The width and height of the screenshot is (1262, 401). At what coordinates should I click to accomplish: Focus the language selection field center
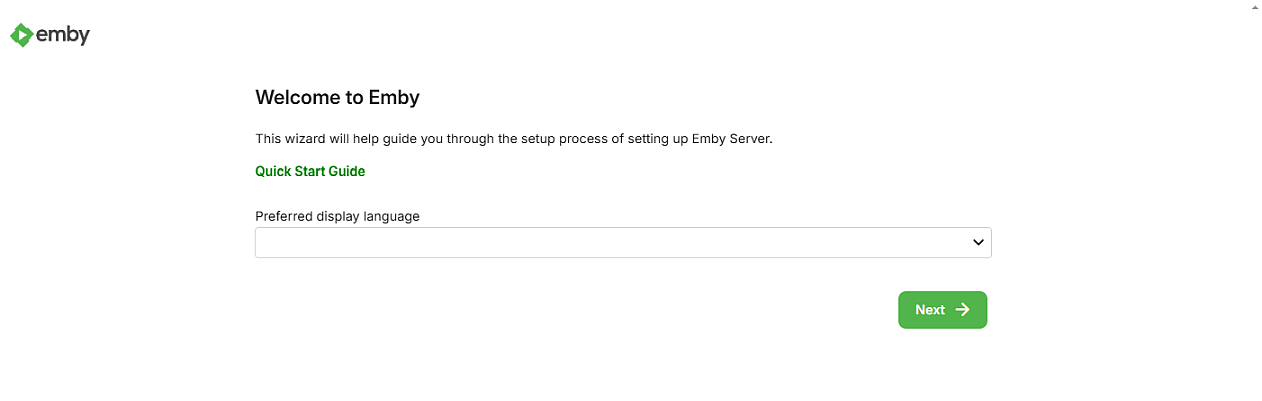623,243
